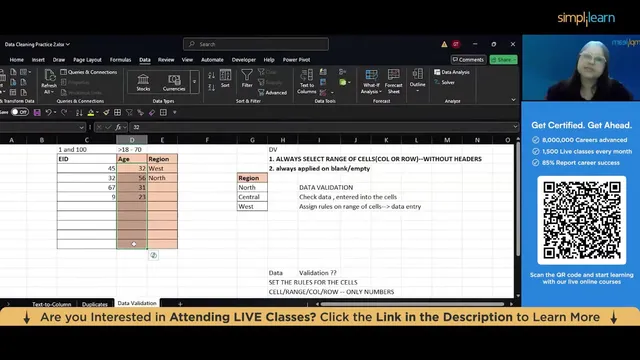Screen dimensions: 640x360
Task: Open the Insert tab
Action: pyautogui.click(x=38, y=60)
